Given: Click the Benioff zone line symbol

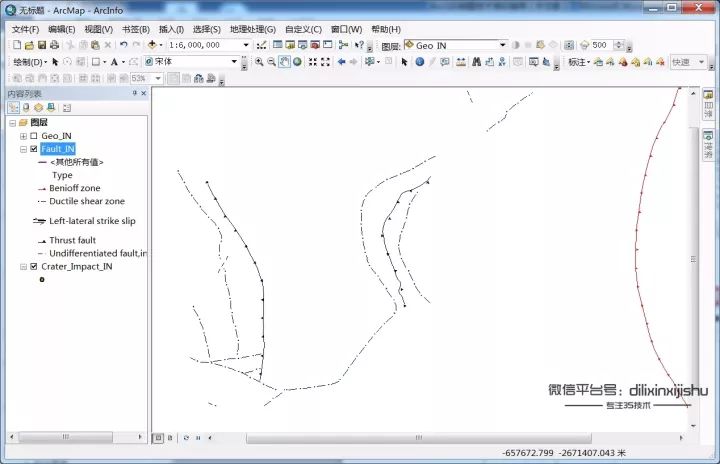Looking at the screenshot, I should coord(42,189).
